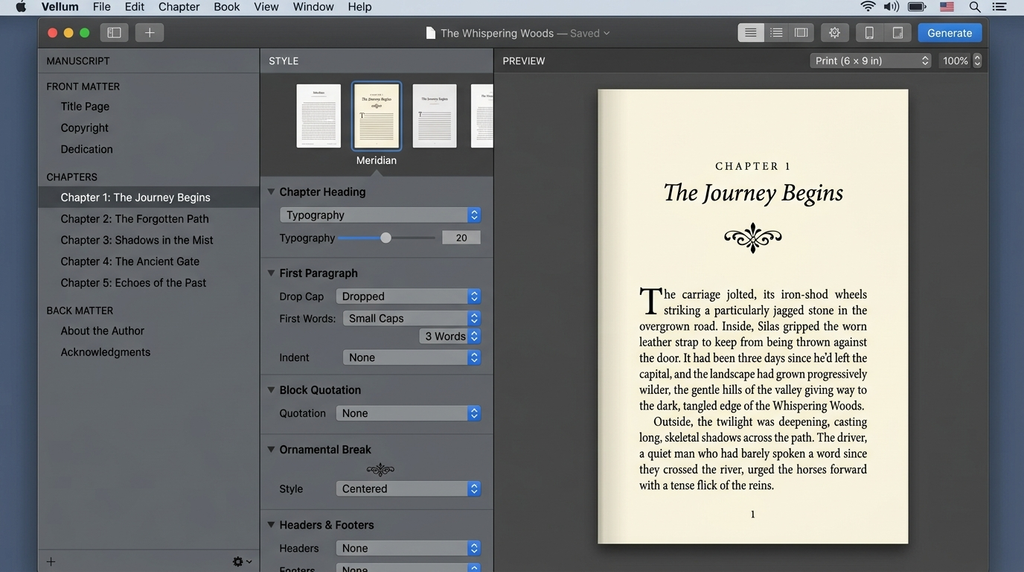The height and width of the screenshot is (572, 1024).
Task: Open the Indent dropdown
Action: point(411,357)
